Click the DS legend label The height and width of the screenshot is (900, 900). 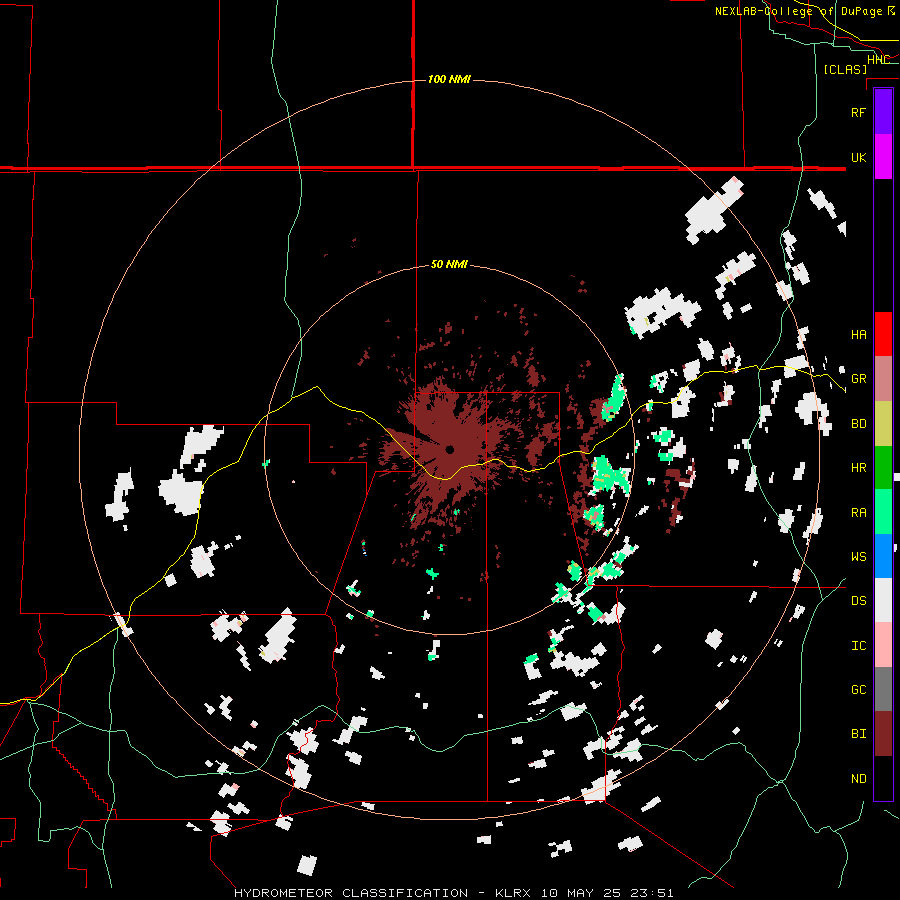pos(858,601)
